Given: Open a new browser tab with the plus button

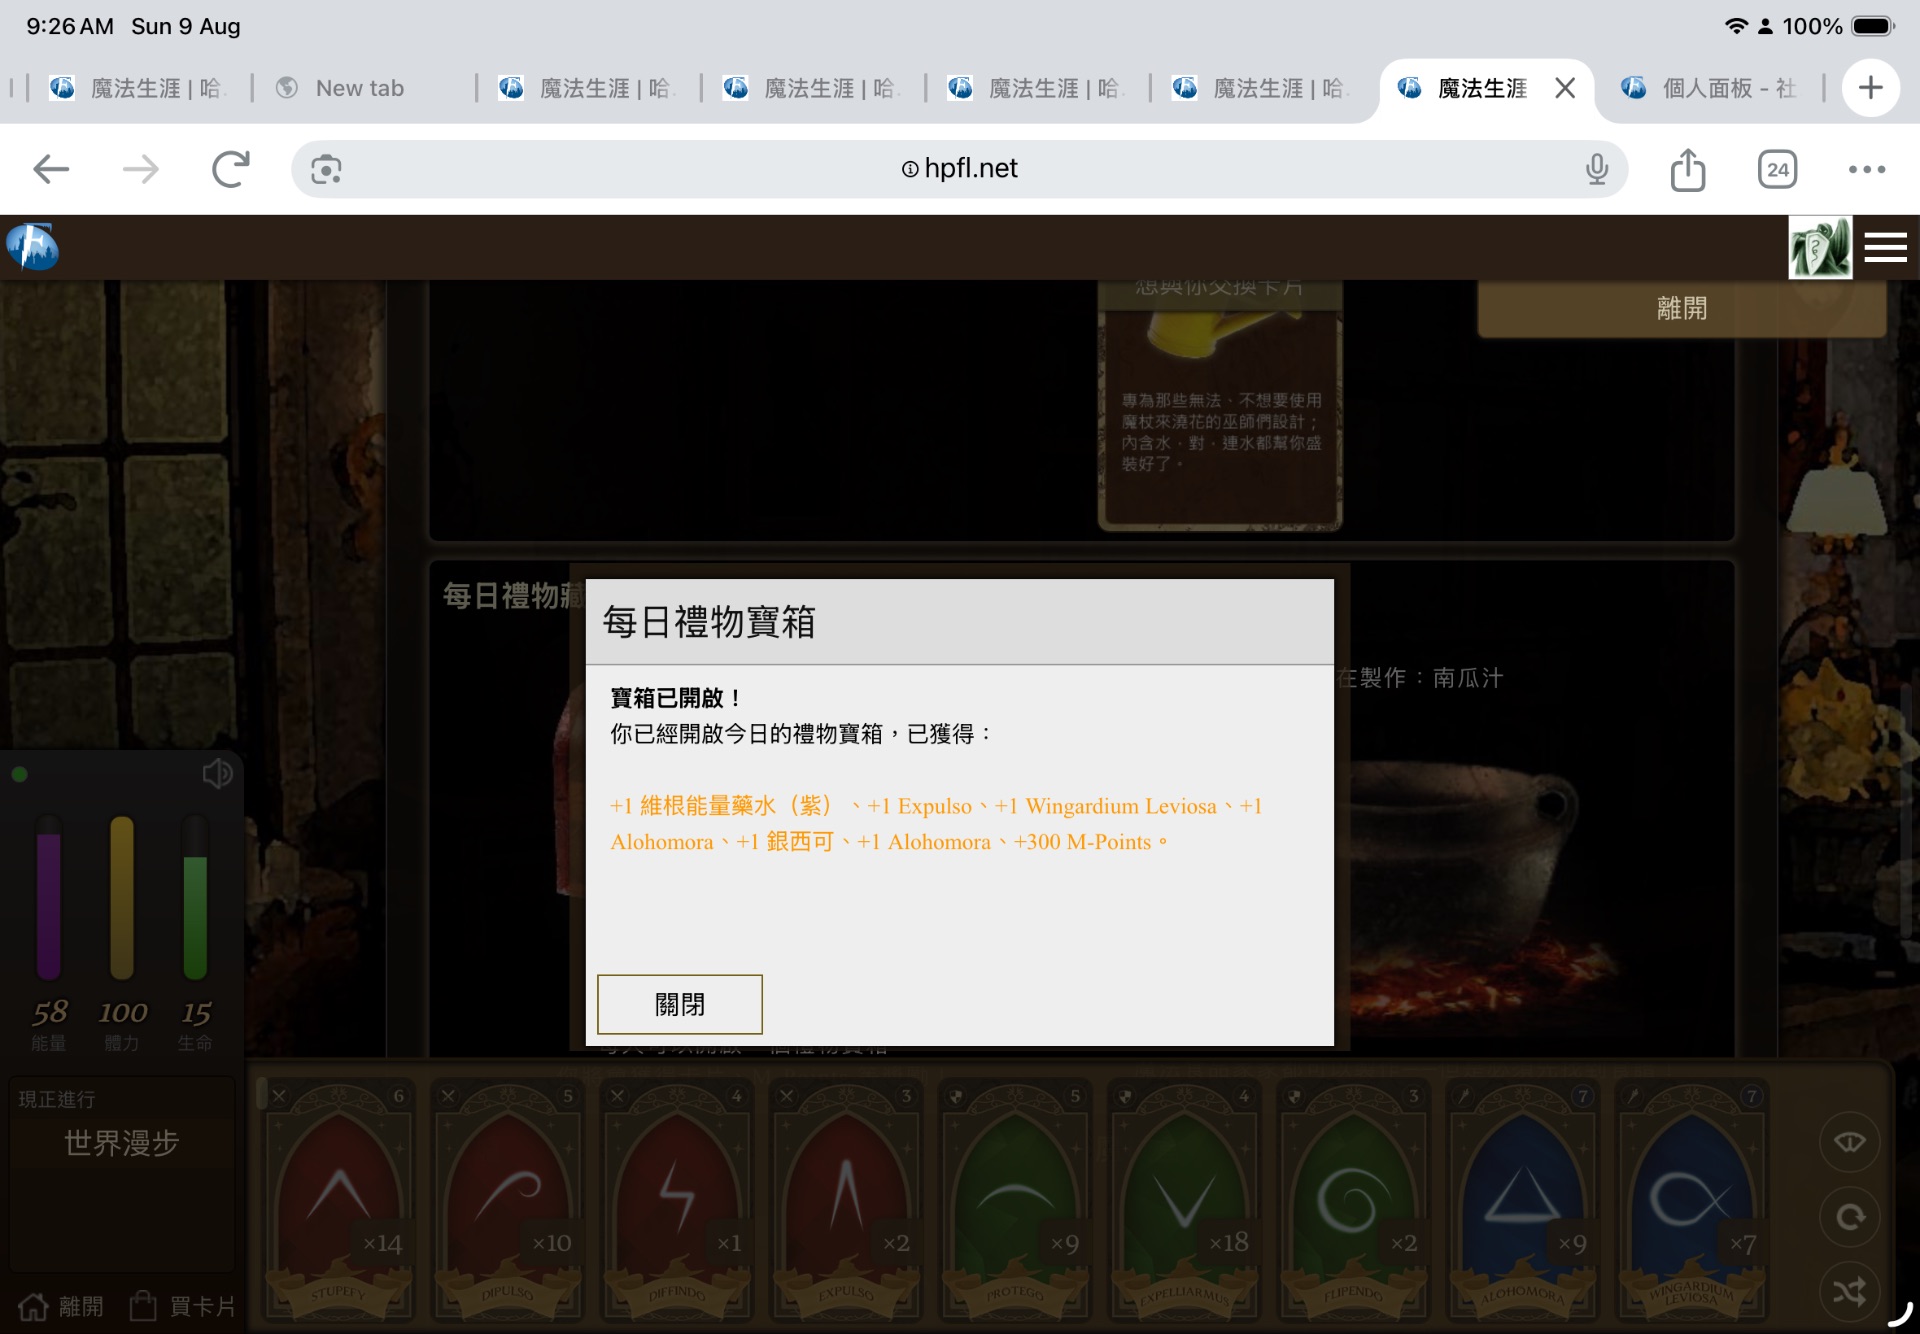Looking at the screenshot, I should click(1870, 88).
